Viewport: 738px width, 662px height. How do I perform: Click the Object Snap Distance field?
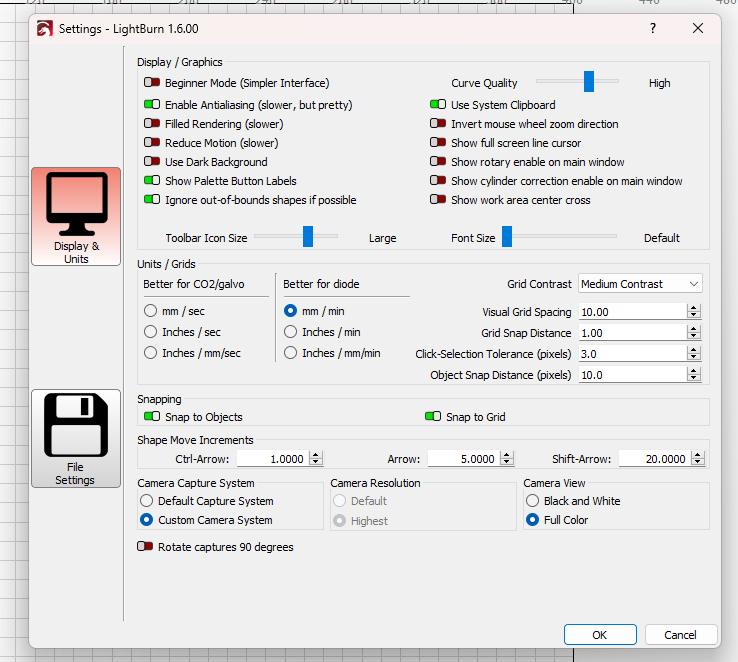coord(632,375)
